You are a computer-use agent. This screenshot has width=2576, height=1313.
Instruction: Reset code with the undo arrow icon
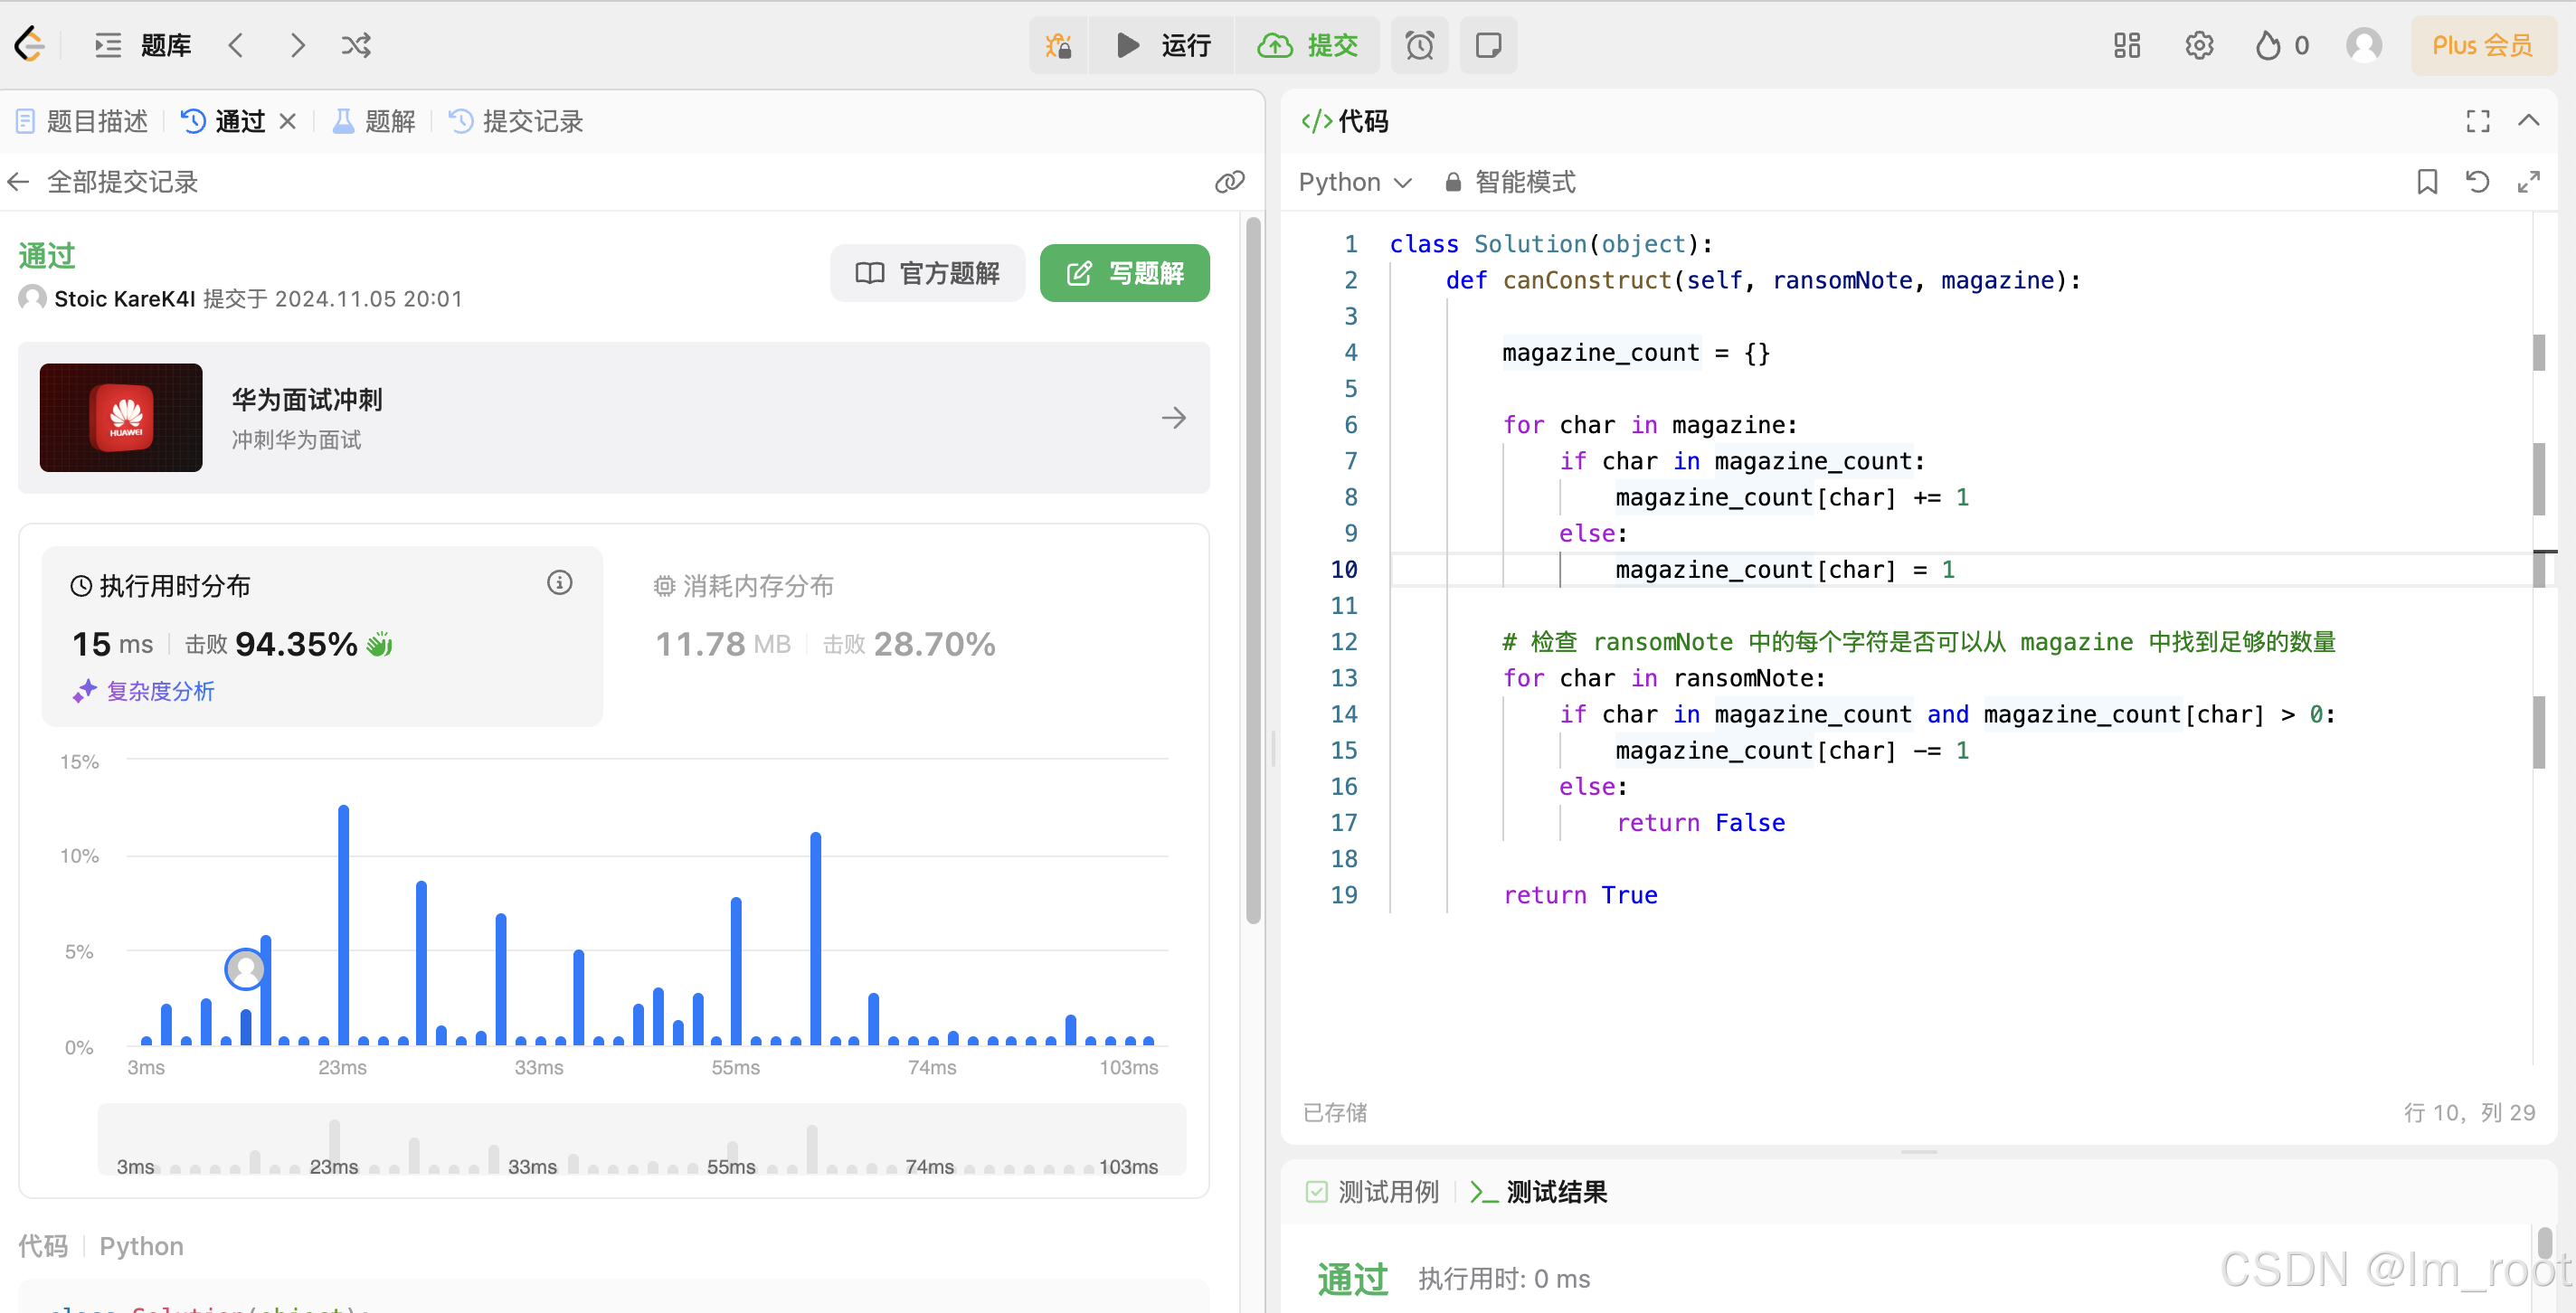point(2477,181)
